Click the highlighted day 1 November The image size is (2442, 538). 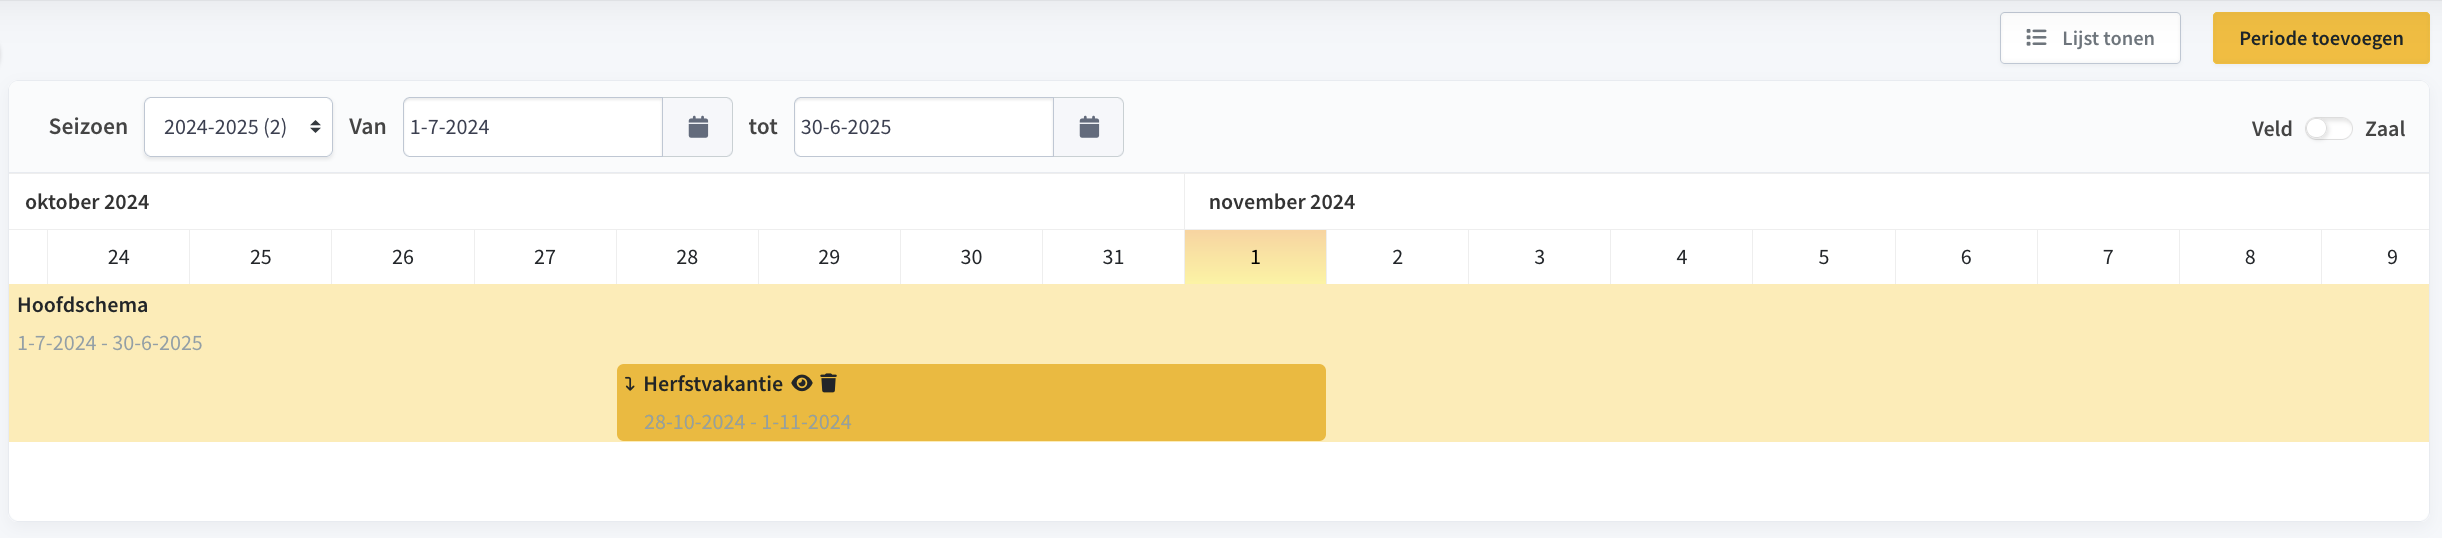click(1256, 257)
